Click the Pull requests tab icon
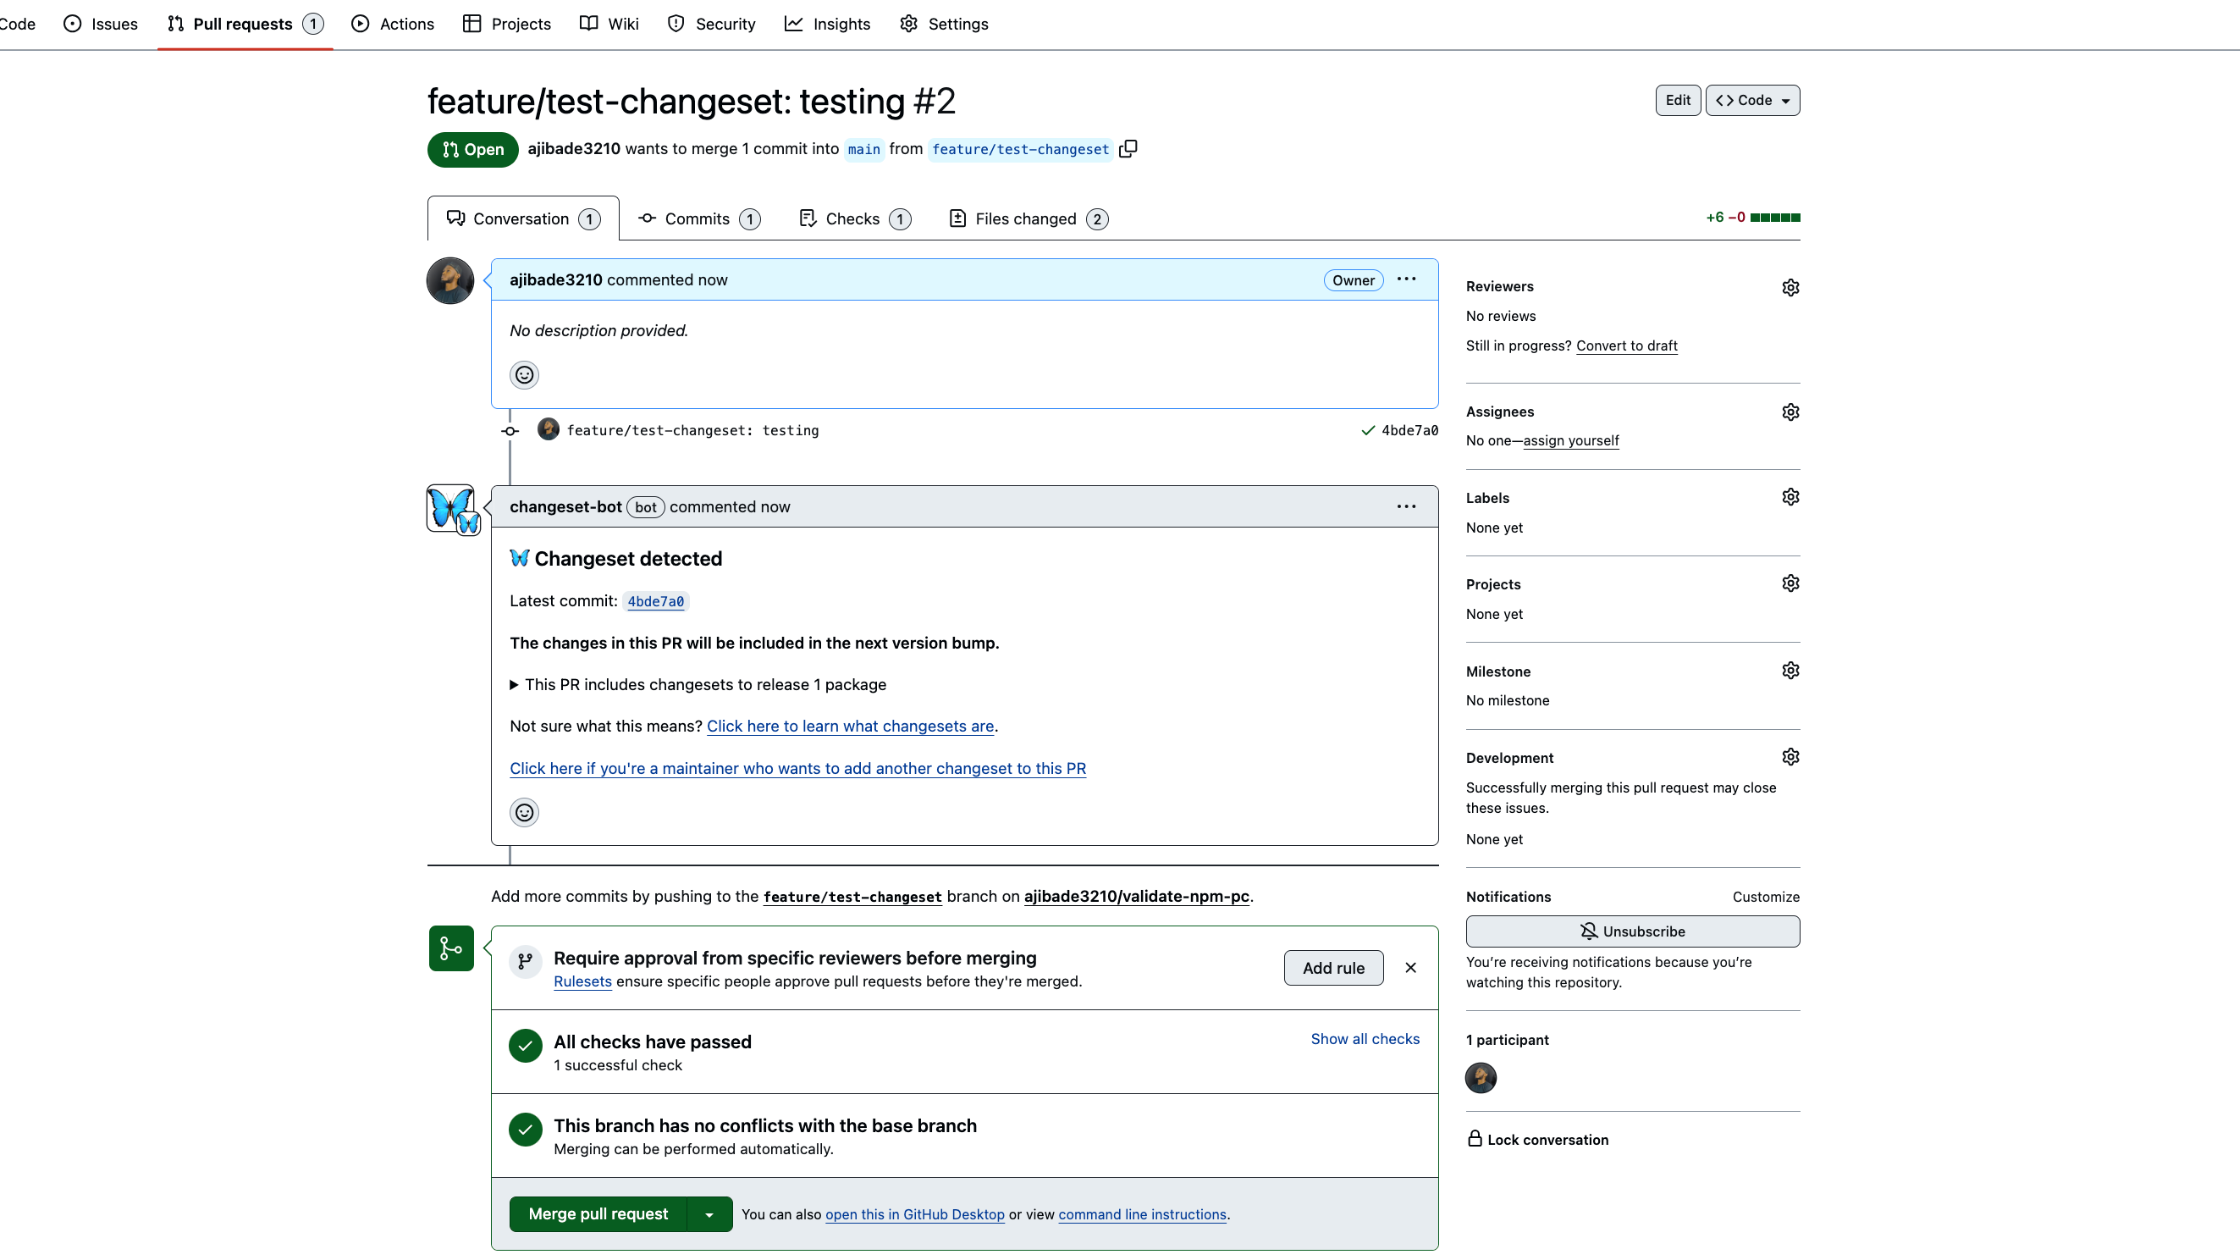Image resolution: width=2240 pixels, height=1260 pixels. point(172,23)
